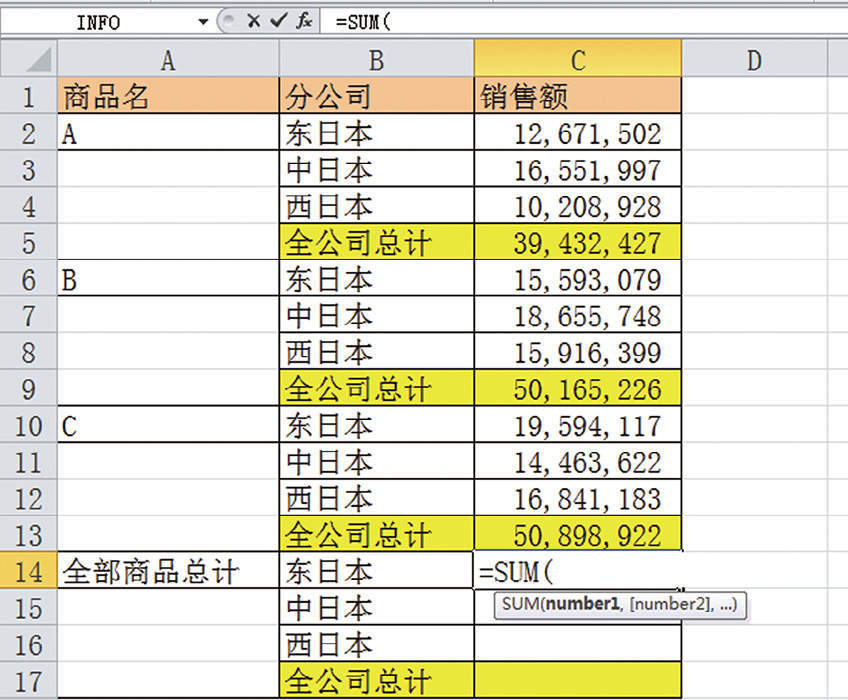The height and width of the screenshot is (700, 848).
Task: Select the 全部商品总计 cell
Action: (167, 571)
